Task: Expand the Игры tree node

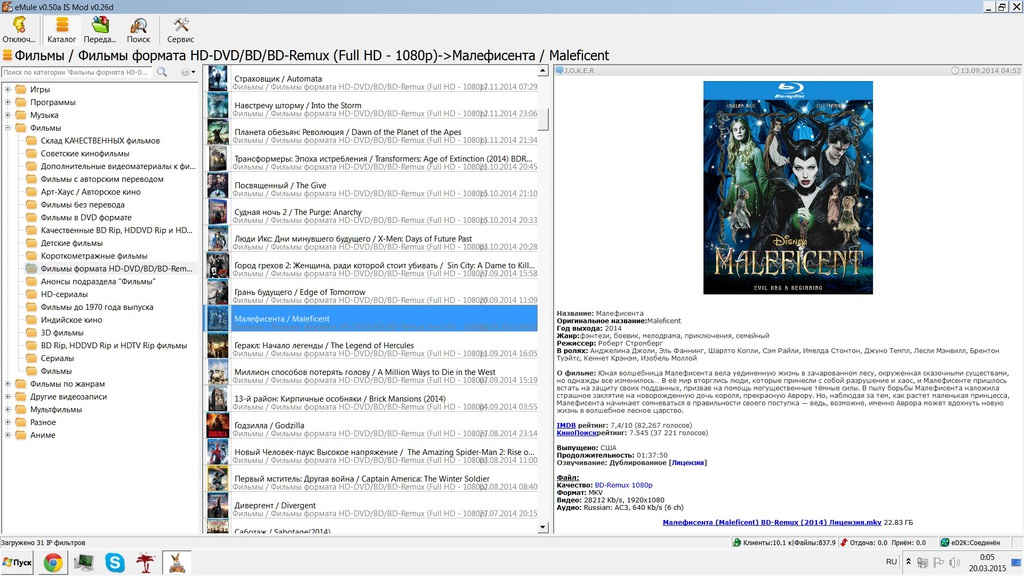Action: [8, 89]
